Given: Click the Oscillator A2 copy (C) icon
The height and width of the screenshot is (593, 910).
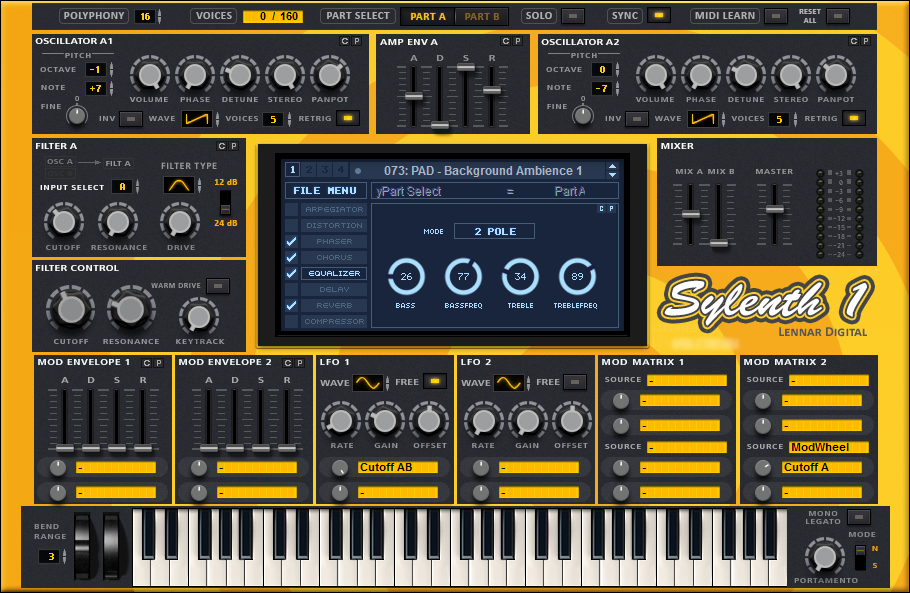Looking at the screenshot, I should 854,41.
